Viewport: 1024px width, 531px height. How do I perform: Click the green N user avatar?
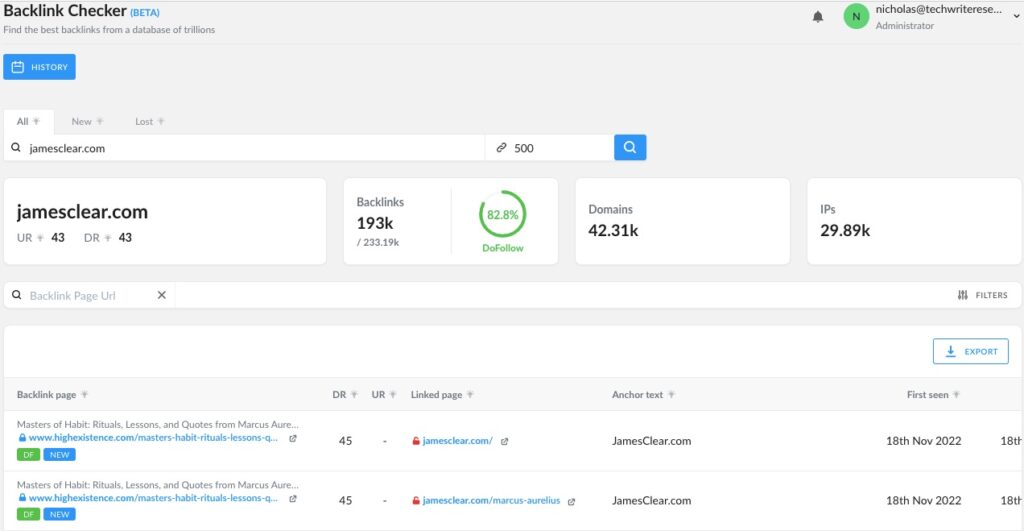click(x=856, y=16)
